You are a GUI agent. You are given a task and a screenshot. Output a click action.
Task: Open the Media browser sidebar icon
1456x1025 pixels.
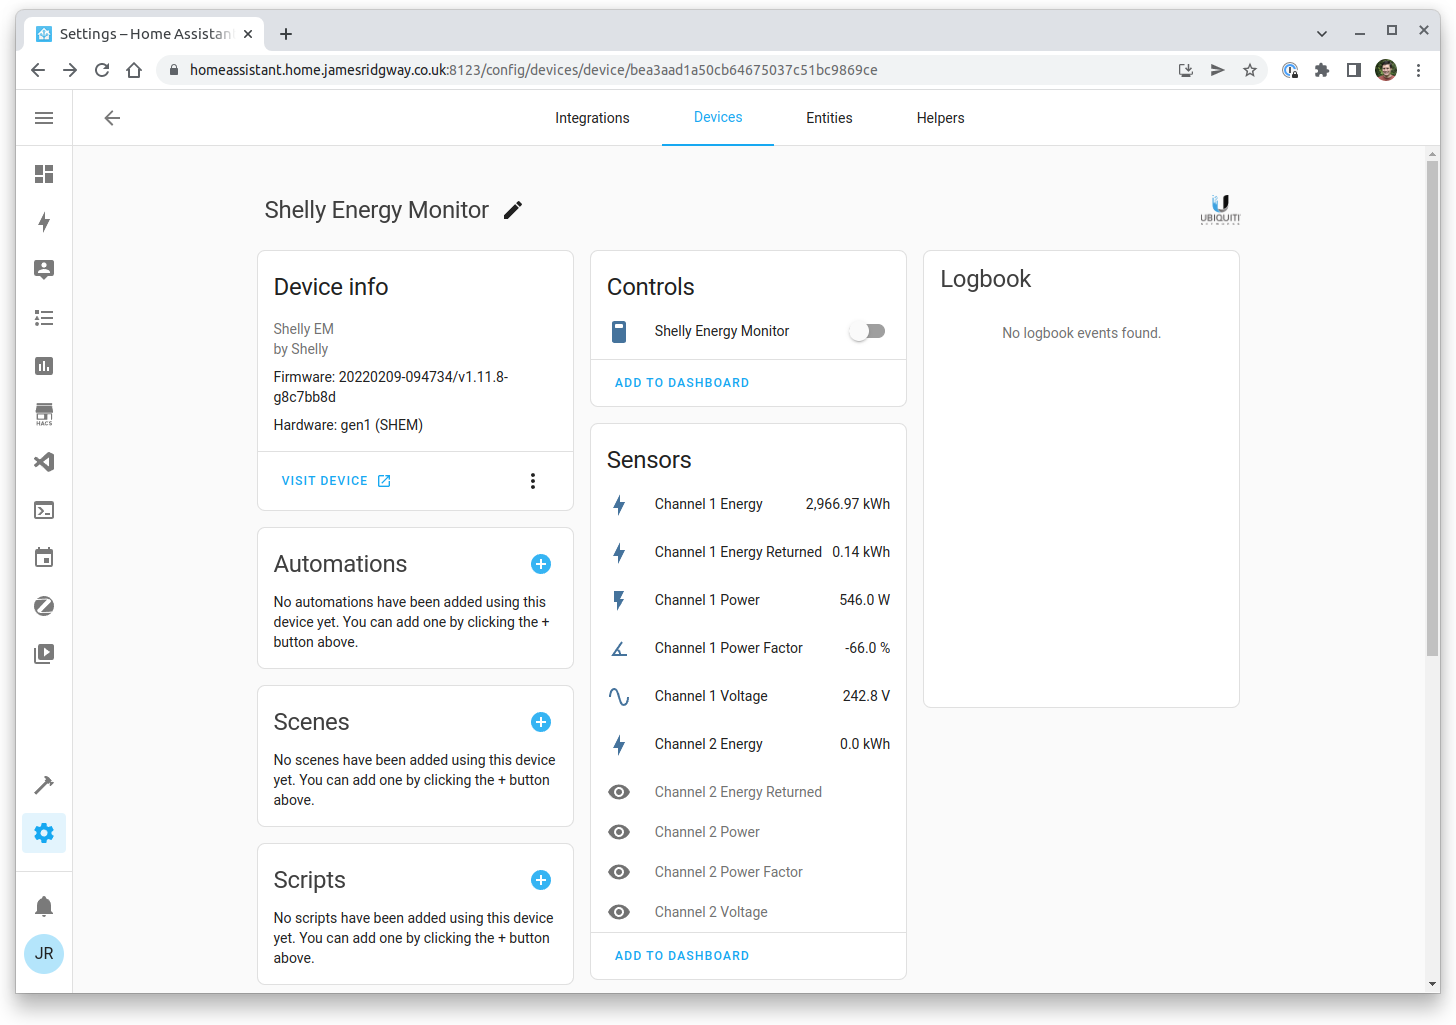pyautogui.click(x=44, y=653)
